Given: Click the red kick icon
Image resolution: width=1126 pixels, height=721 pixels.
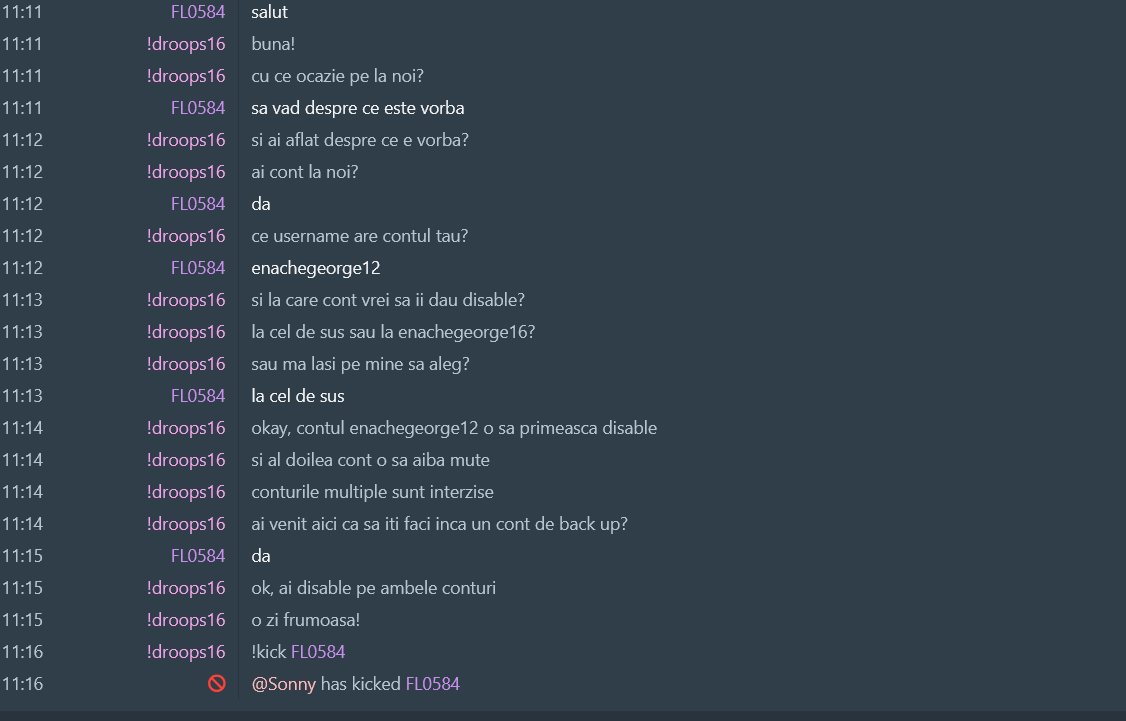Looking at the screenshot, I should [216, 684].
